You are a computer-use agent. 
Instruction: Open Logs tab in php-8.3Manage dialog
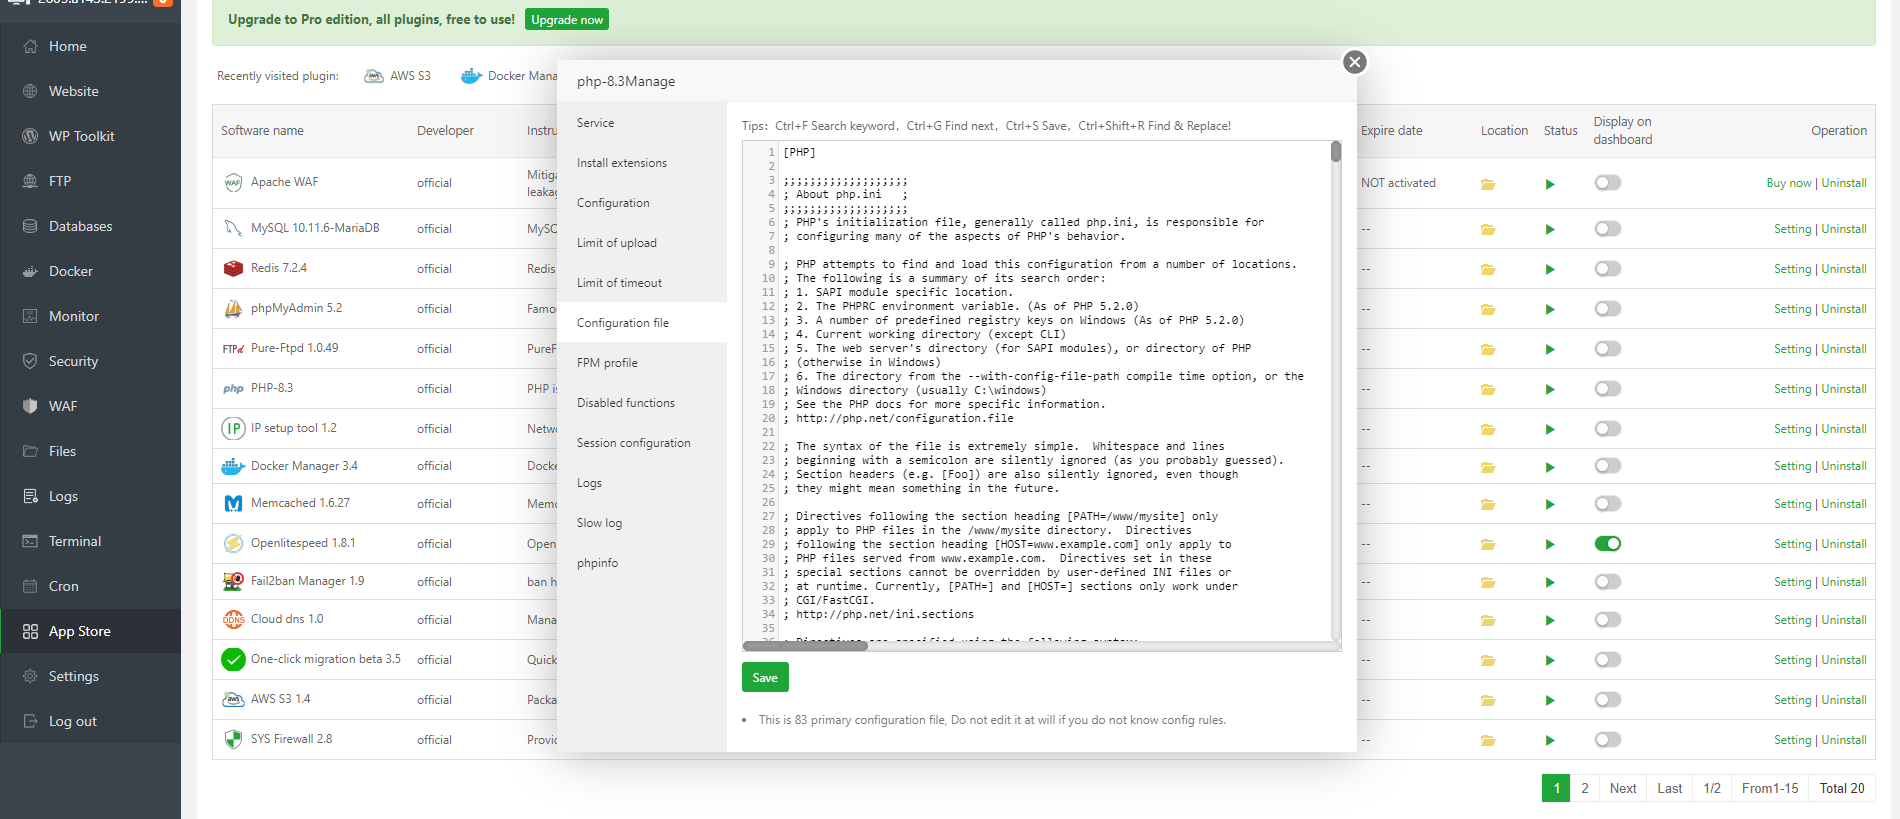642,483
